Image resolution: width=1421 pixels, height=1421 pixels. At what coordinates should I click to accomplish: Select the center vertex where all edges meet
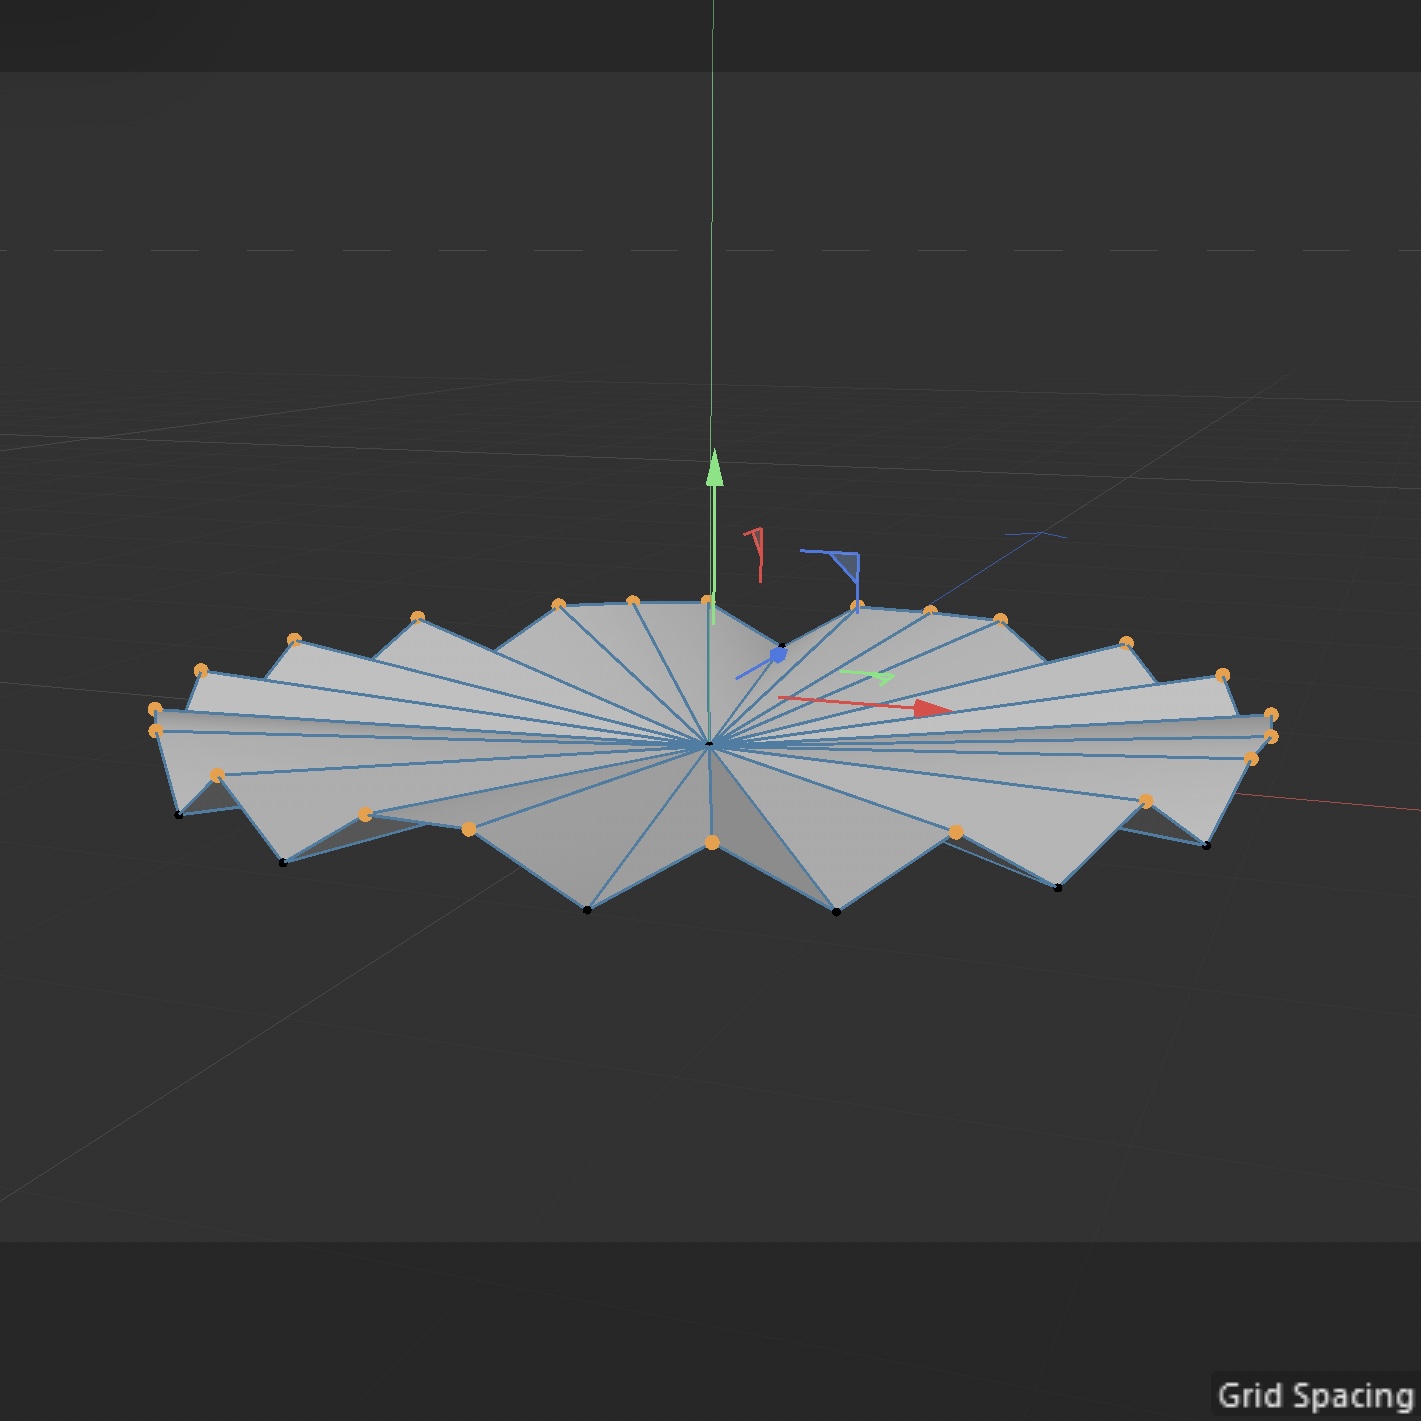click(709, 745)
